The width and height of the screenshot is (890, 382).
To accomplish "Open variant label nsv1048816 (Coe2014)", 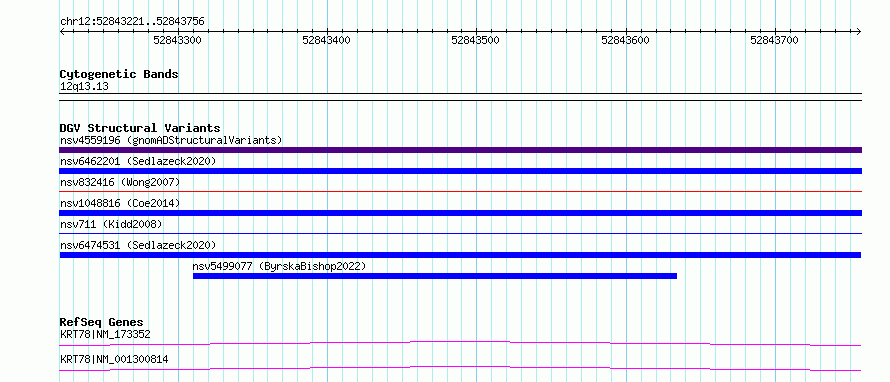I will pyautogui.click(x=120, y=203).
